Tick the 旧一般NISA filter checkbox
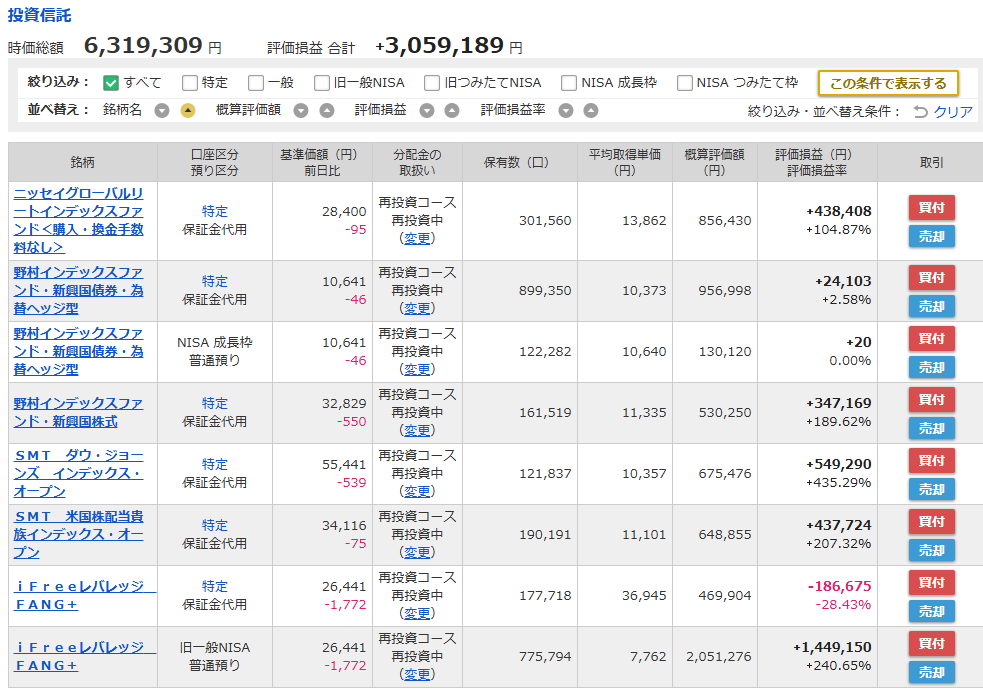 click(x=322, y=83)
